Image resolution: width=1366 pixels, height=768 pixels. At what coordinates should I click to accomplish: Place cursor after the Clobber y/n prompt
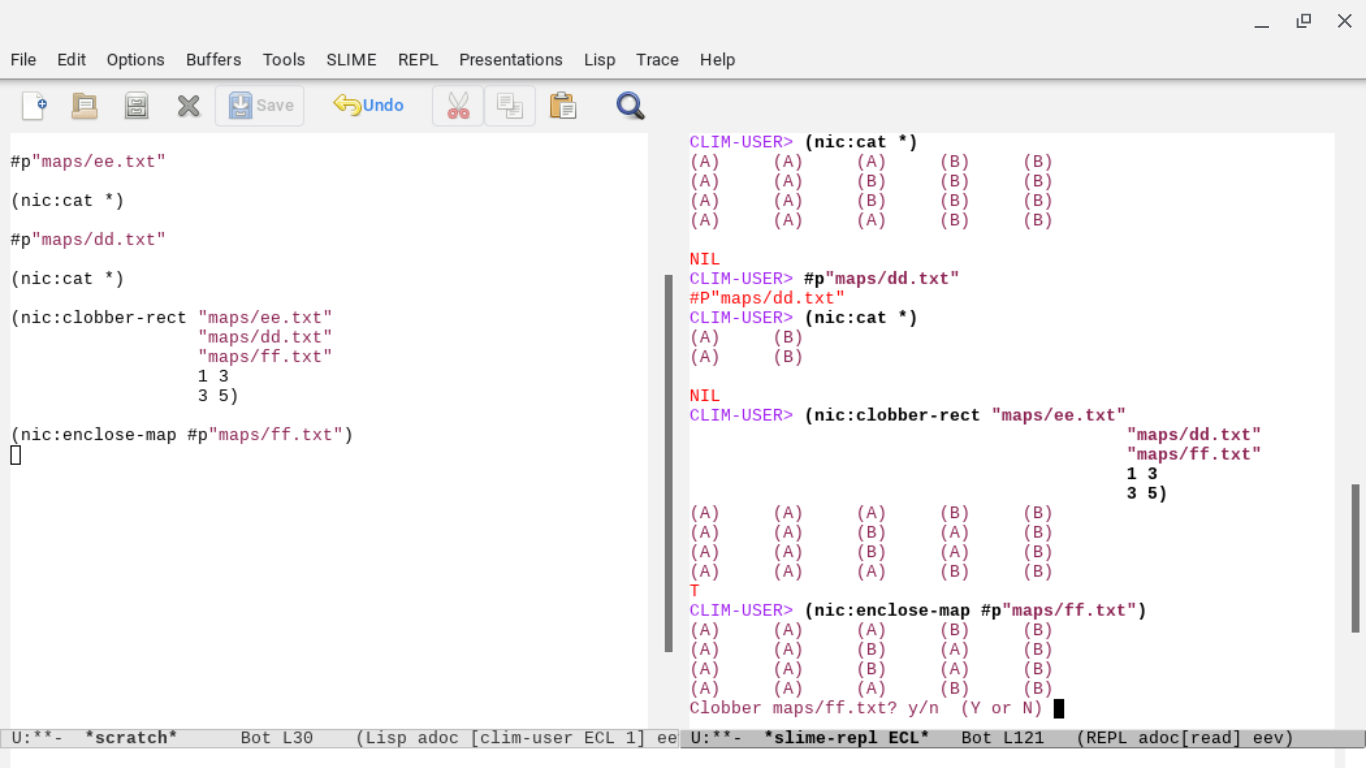pos(1059,709)
